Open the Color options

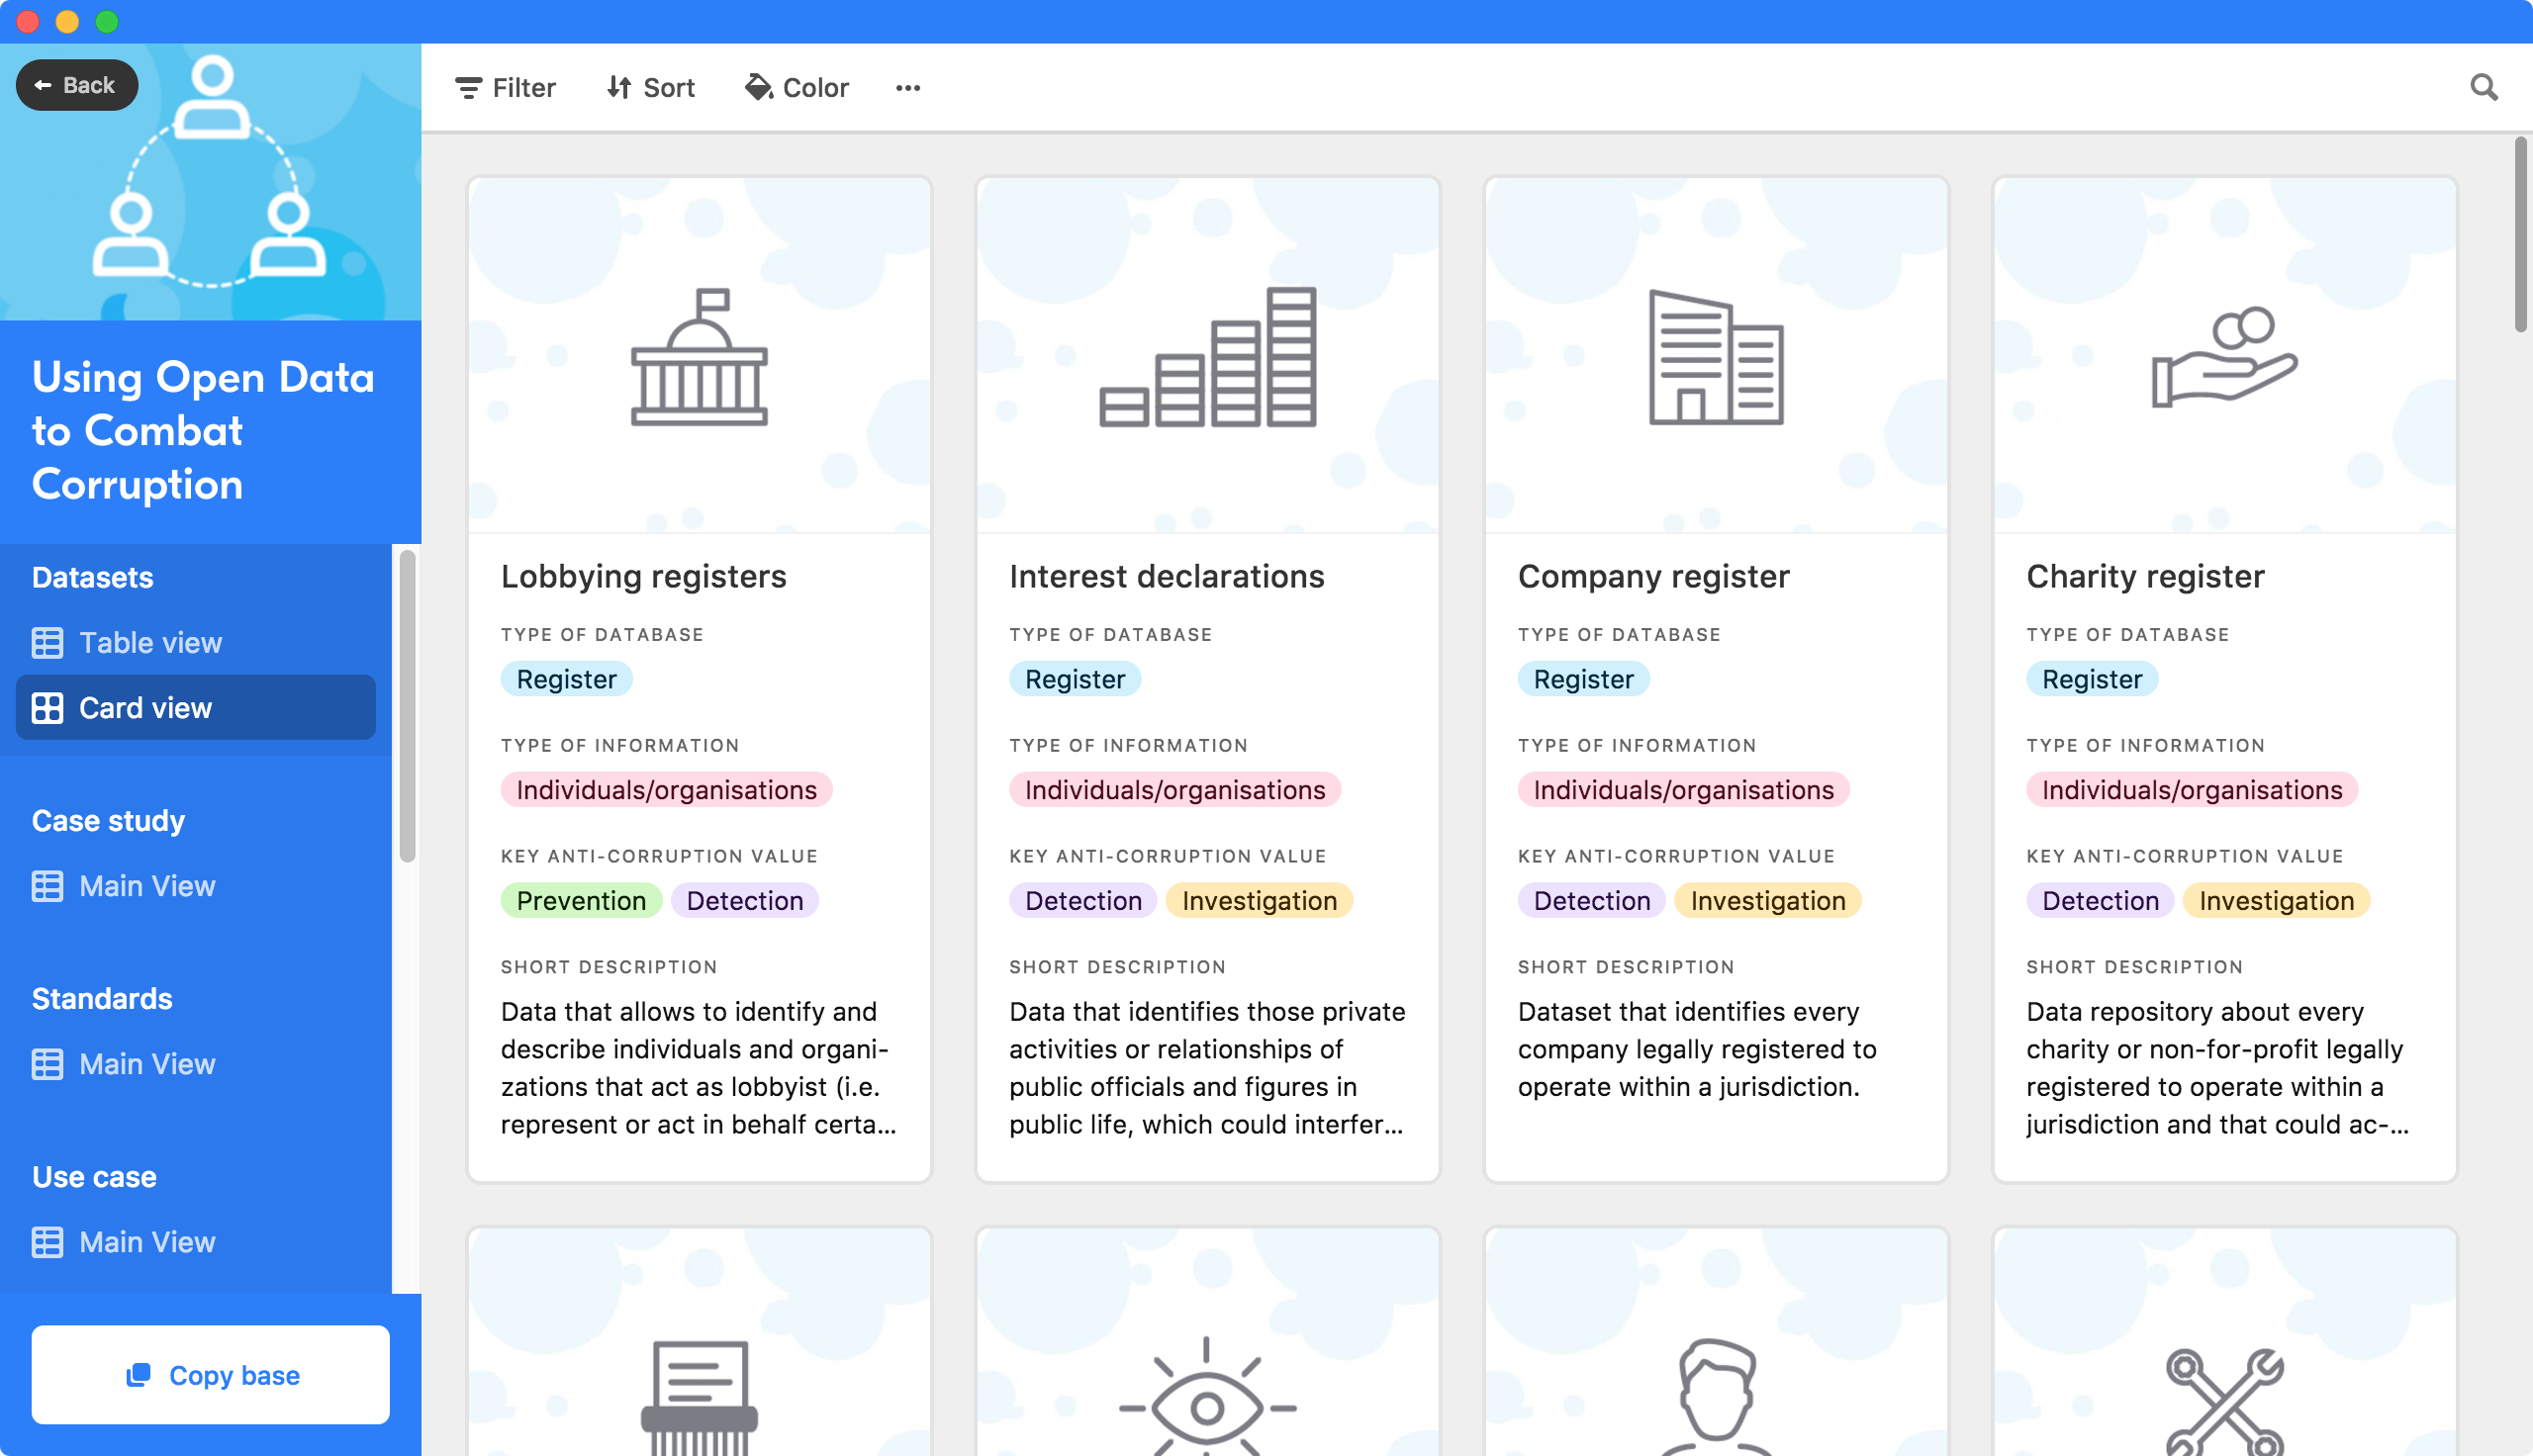tap(797, 88)
